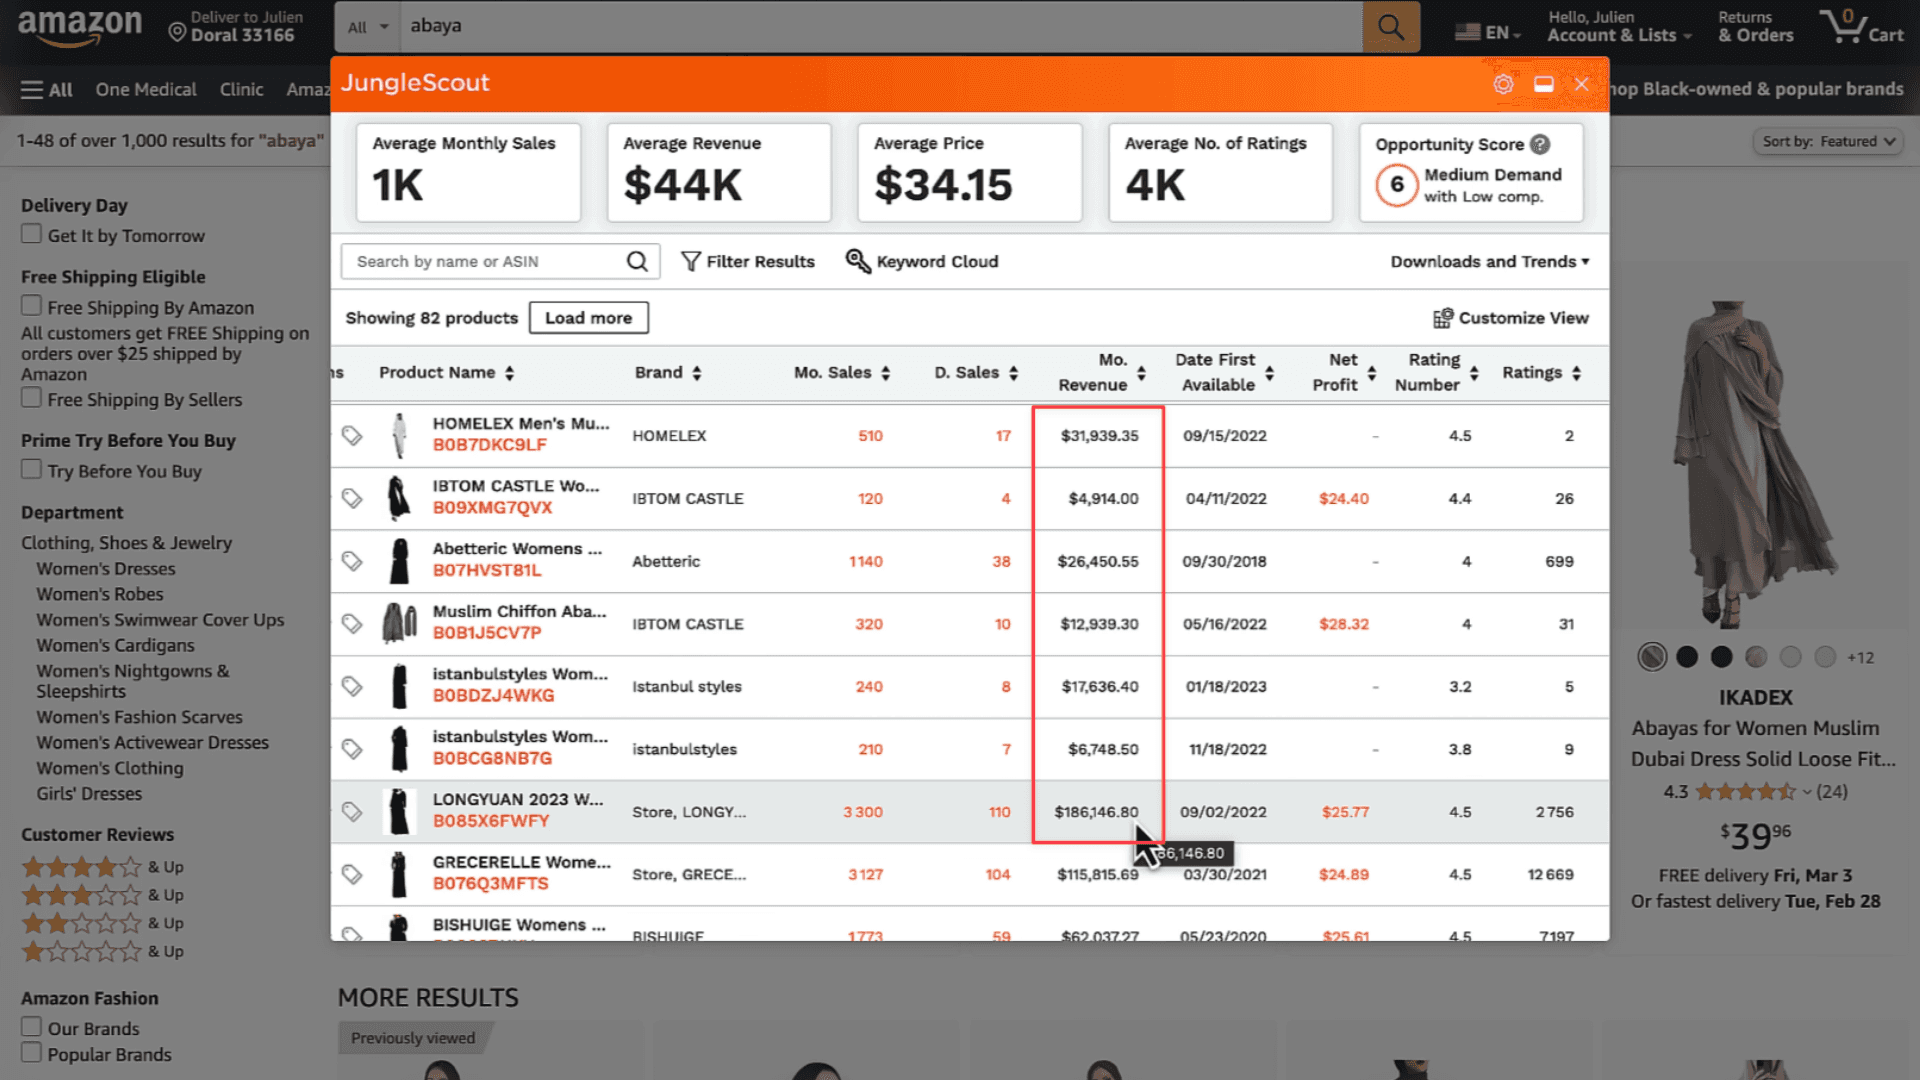This screenshot has width=1920, height=1080.
Task: Open LONGYUAN product thumbnail image
Action: pos(399,812)
